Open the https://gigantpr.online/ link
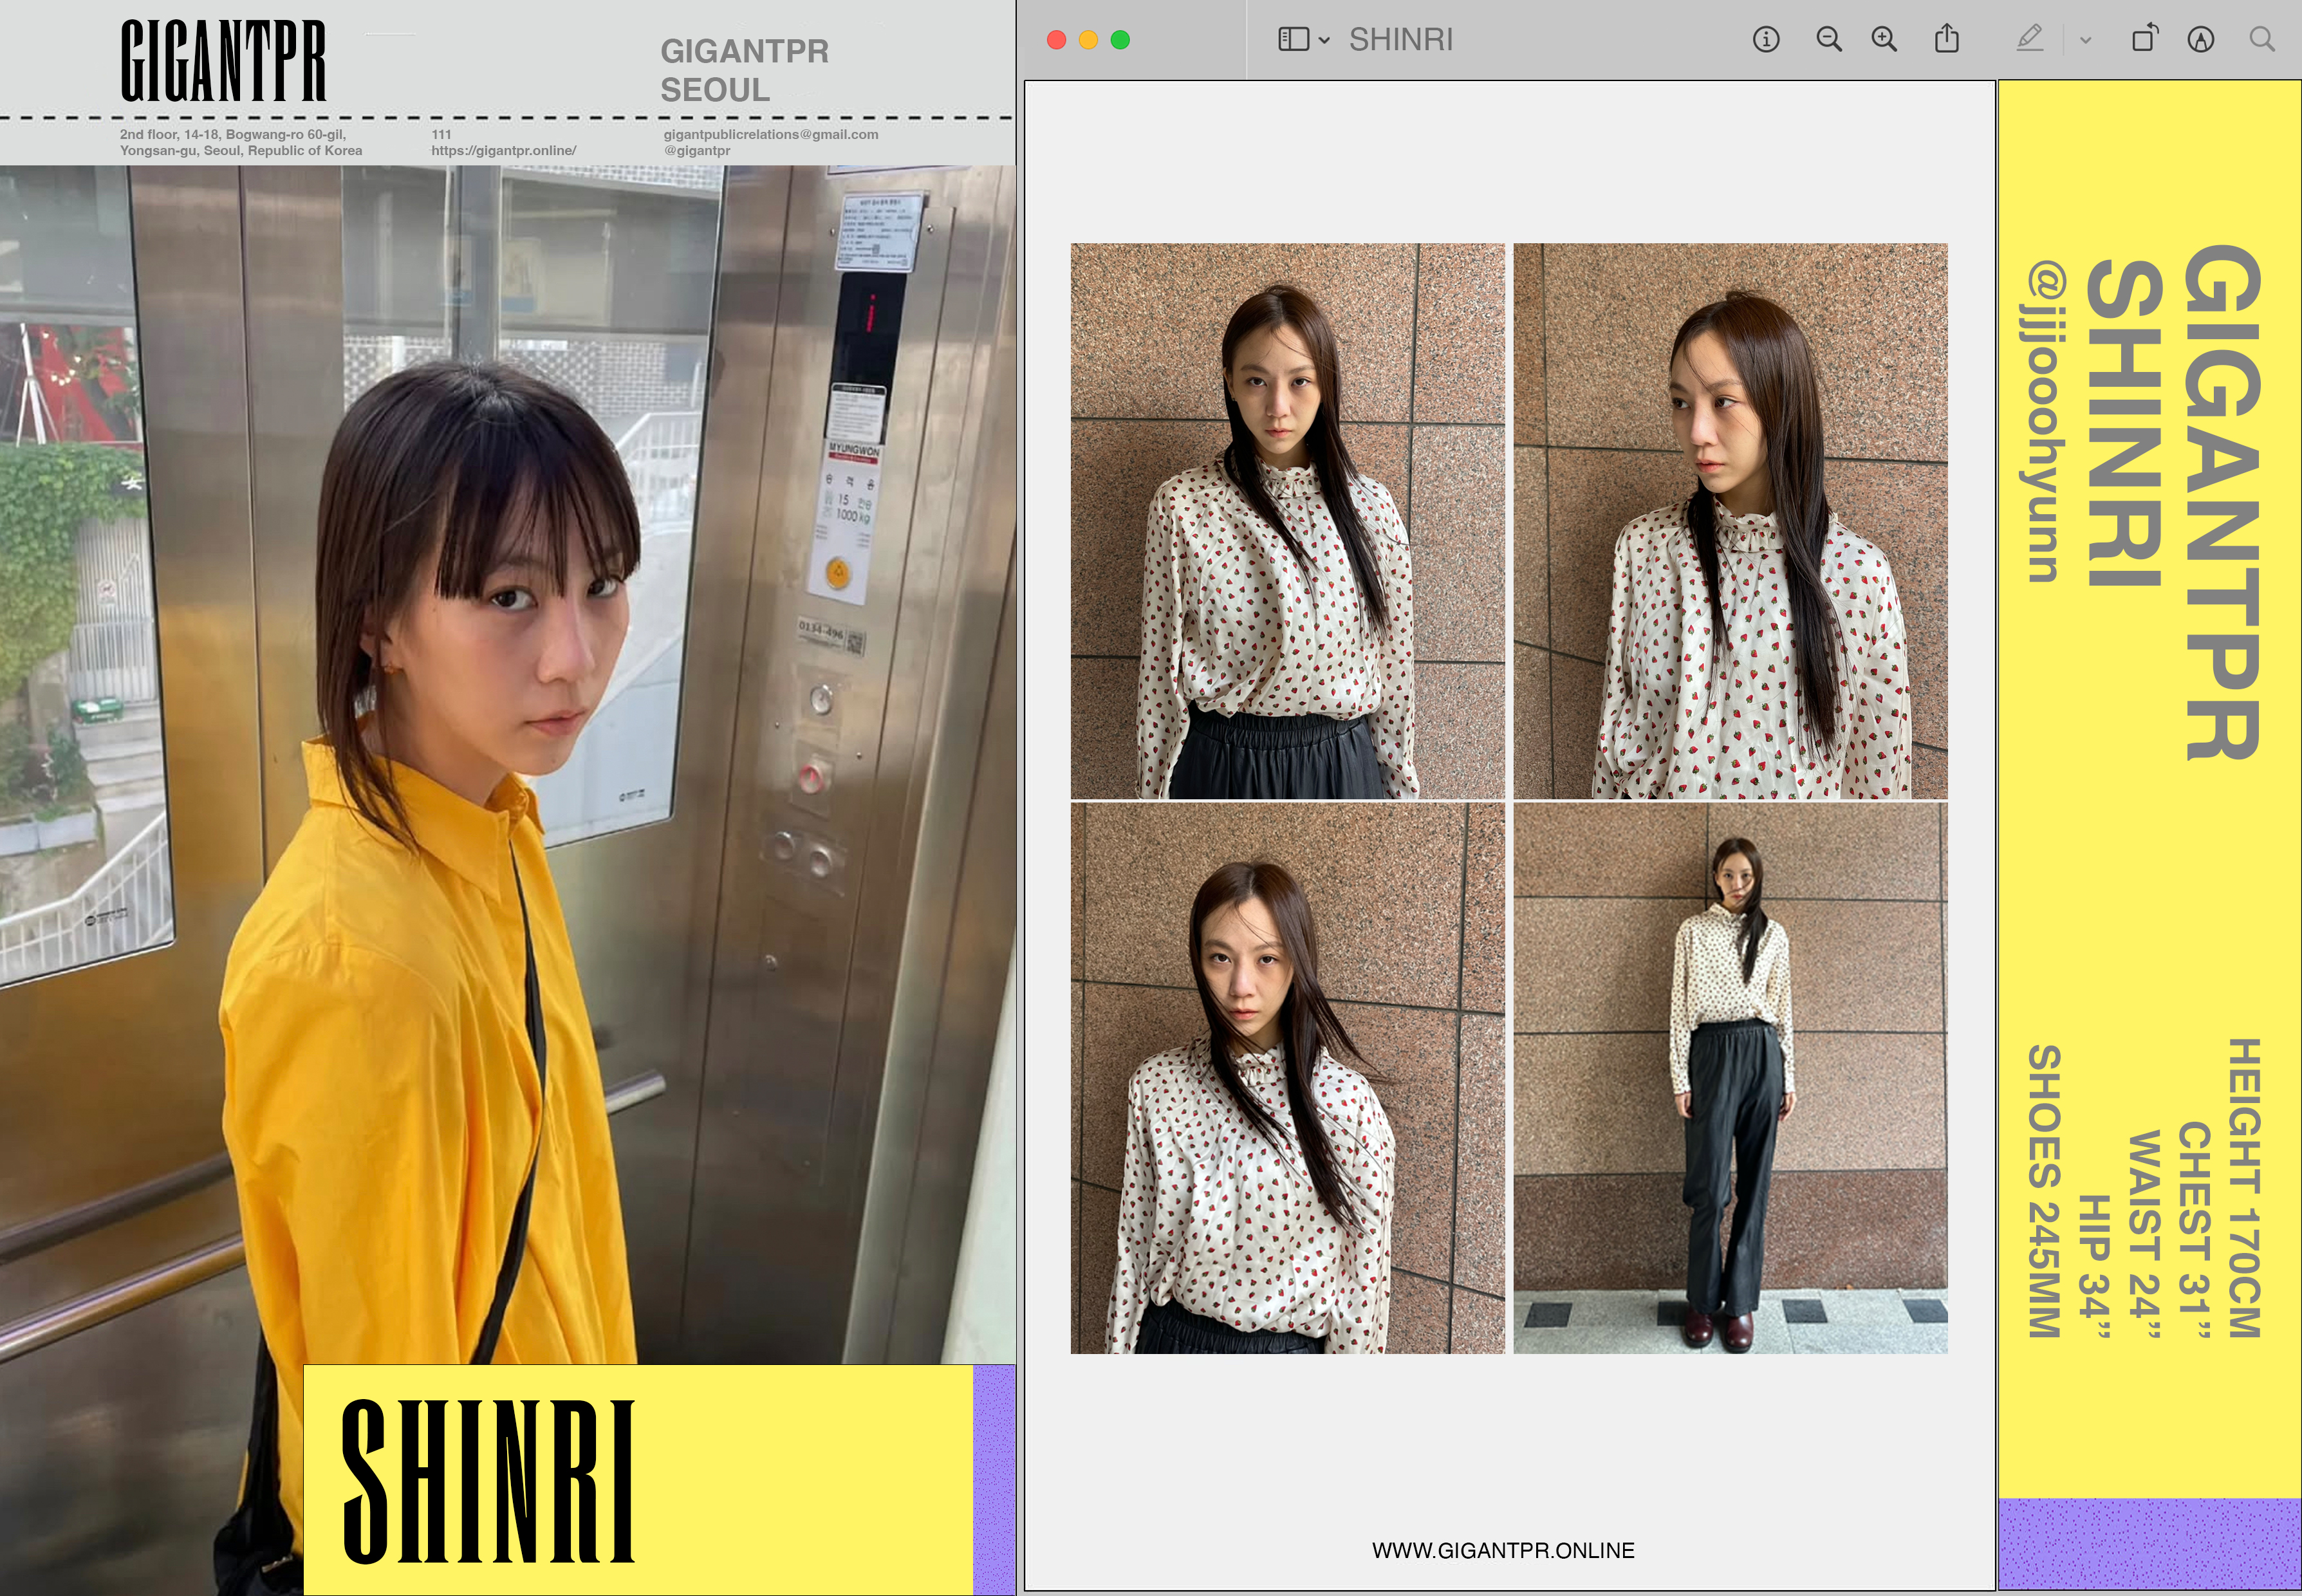The image size is (2302, 1596). (503, 151)
